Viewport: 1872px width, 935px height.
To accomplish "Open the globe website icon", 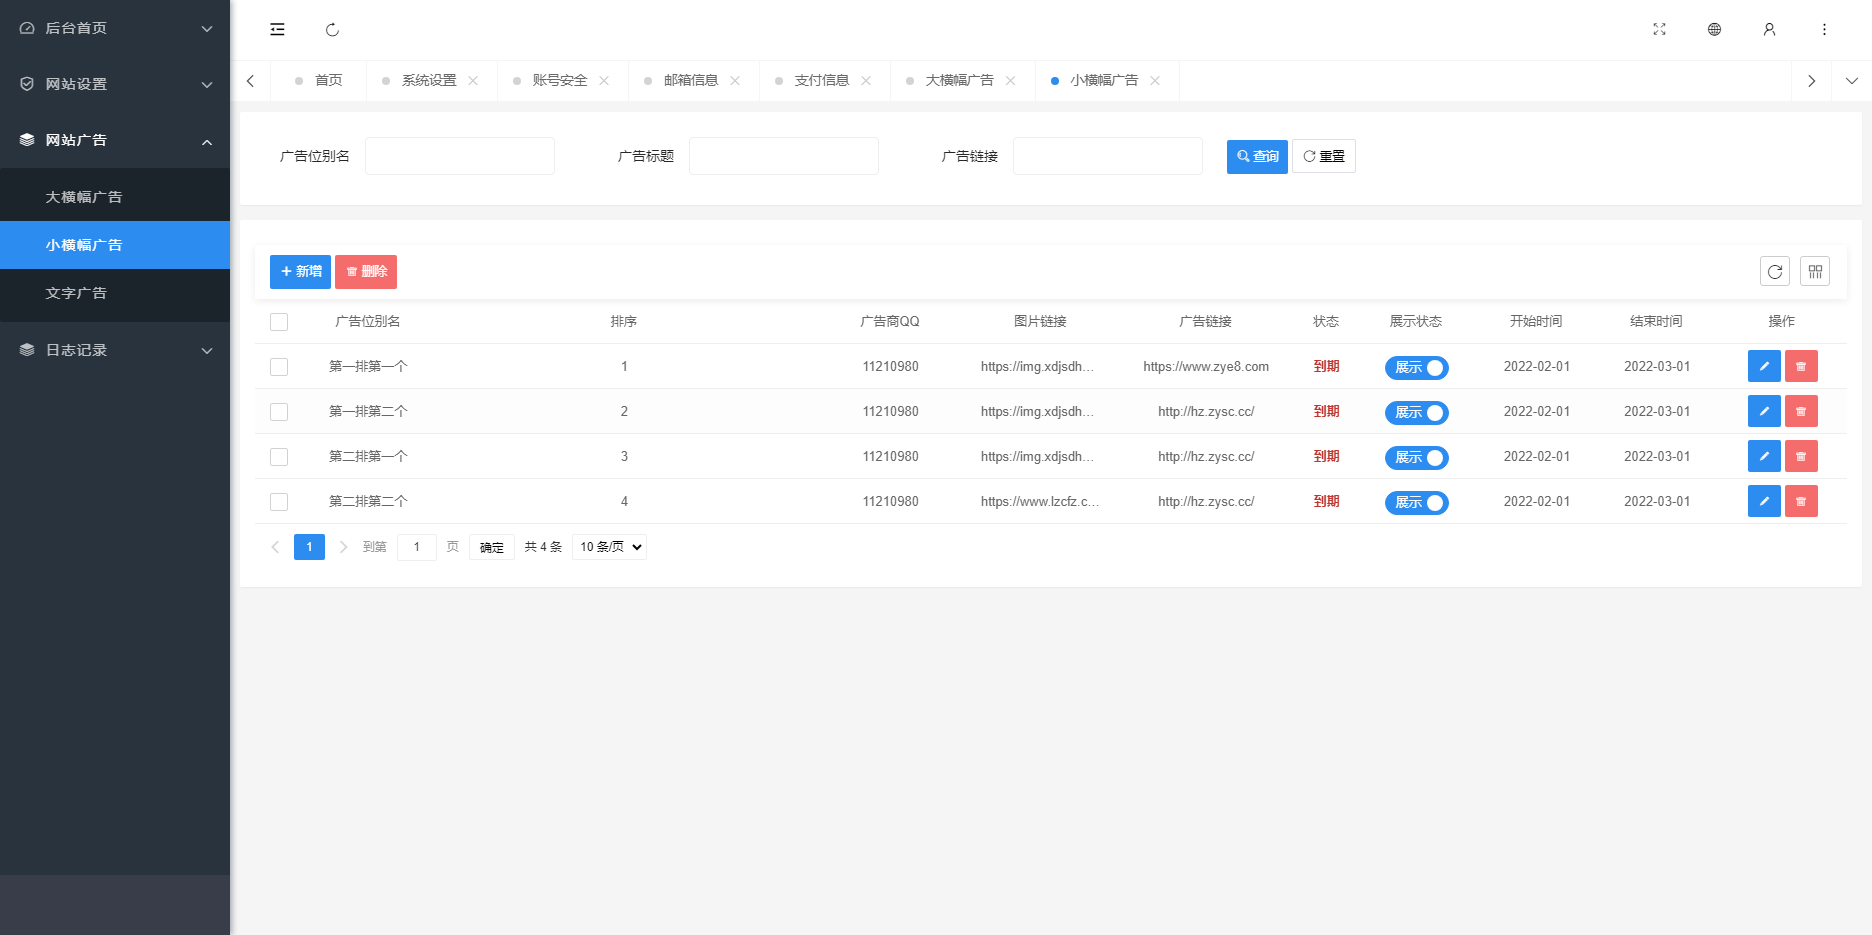I will click(1714, 29).
